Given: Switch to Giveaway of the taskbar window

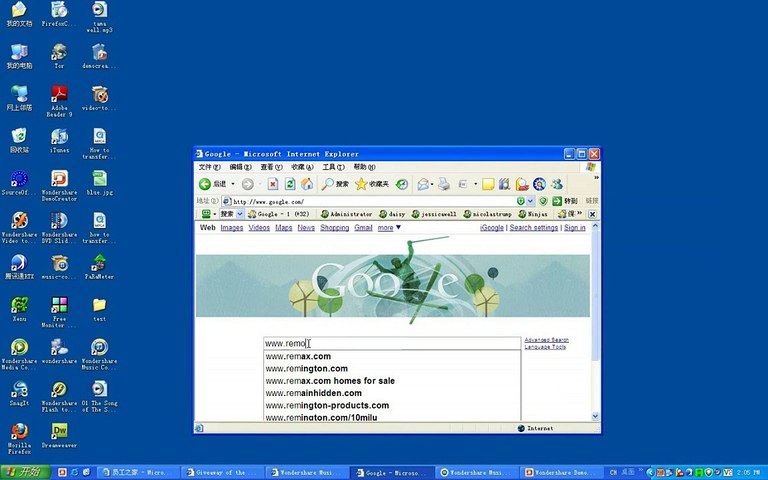Looking at the screenshot, I should [x=221, y=473].
